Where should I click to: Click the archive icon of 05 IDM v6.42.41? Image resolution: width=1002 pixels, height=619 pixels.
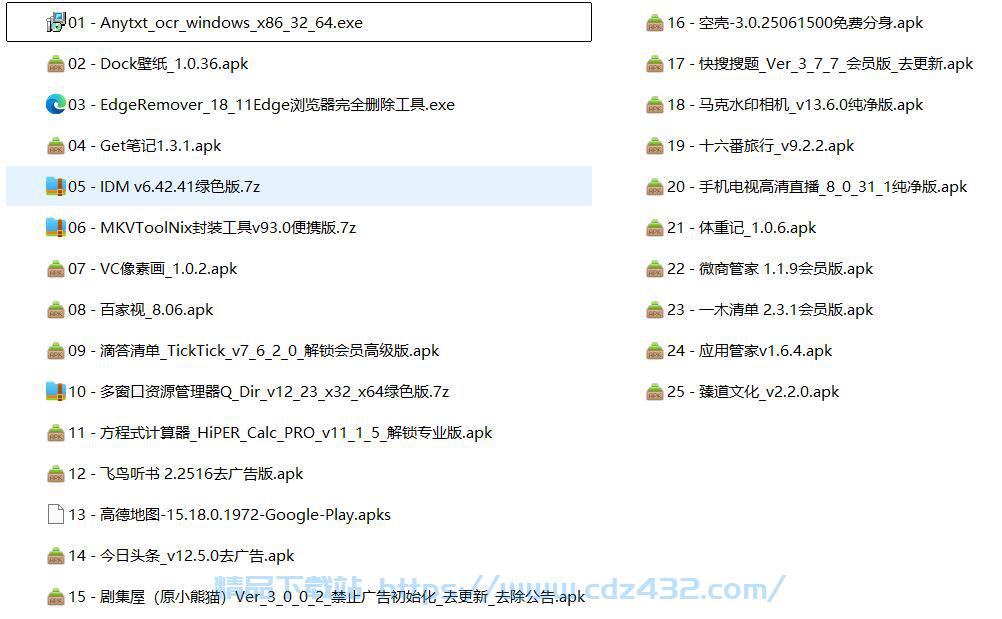pos(56,187)
